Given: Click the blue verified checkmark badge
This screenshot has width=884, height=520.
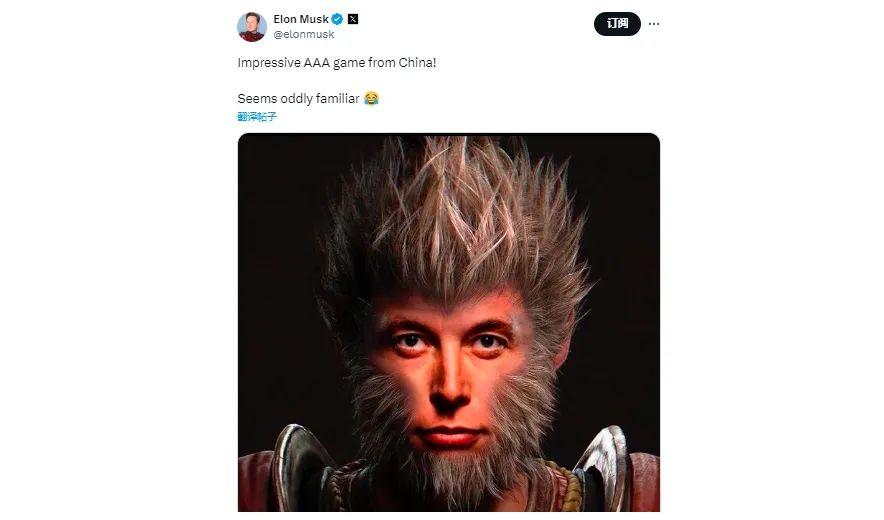Looking at the screenshot, I should tap(338, 19).
